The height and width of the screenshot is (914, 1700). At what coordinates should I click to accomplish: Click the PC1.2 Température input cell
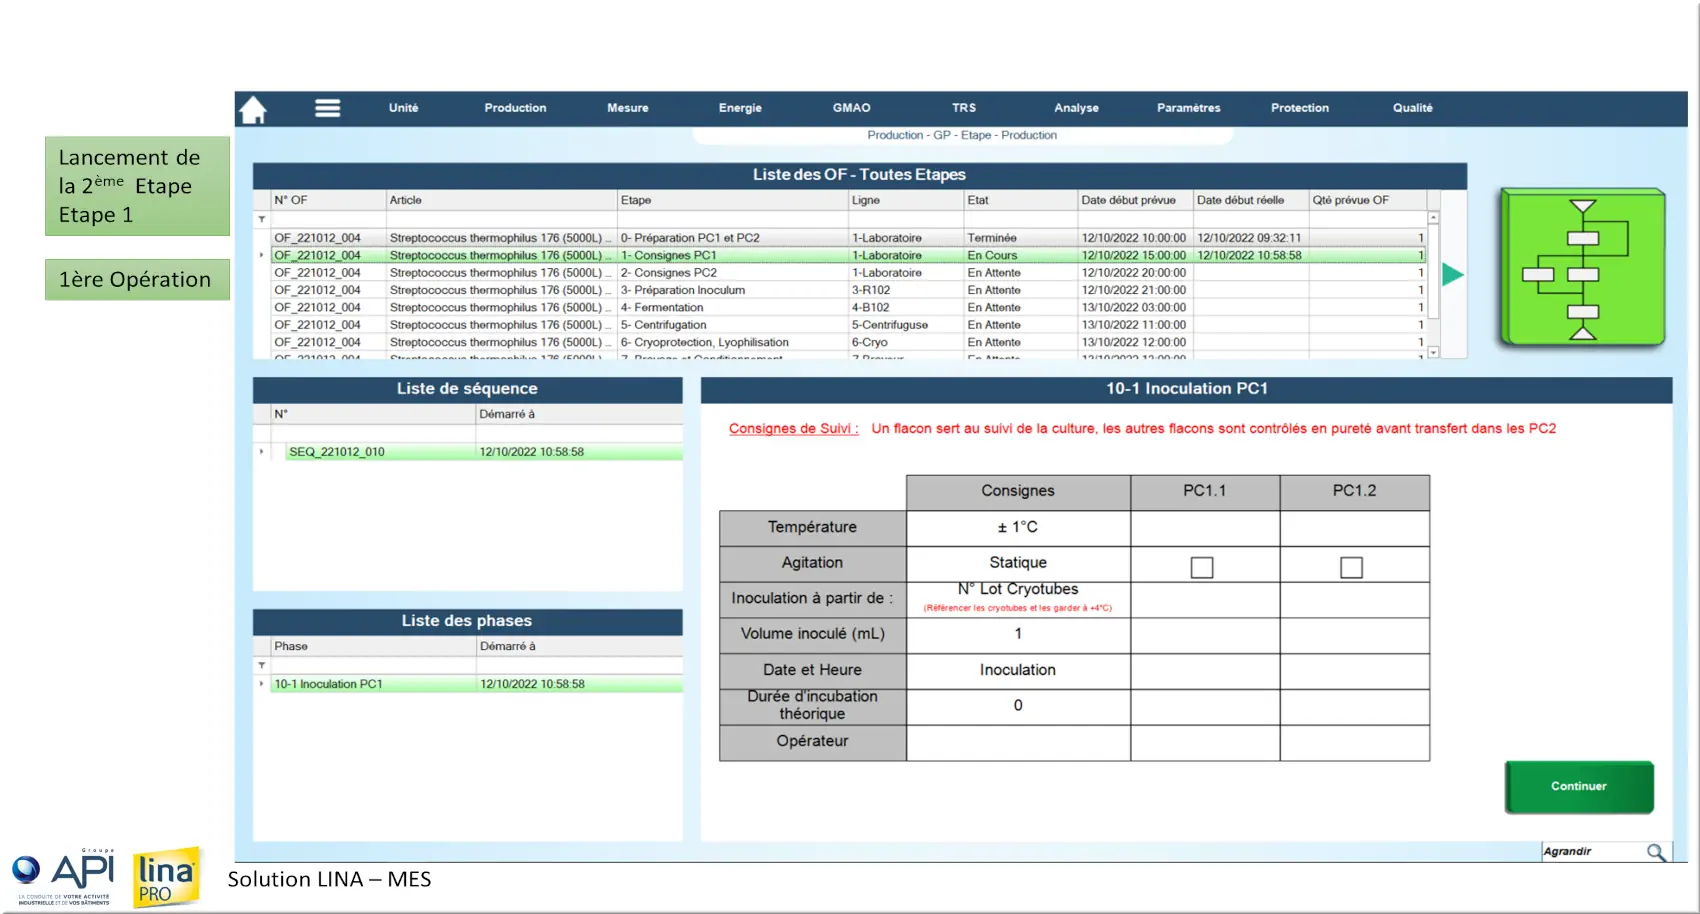pyautogui.click(x=1355, y=528)
